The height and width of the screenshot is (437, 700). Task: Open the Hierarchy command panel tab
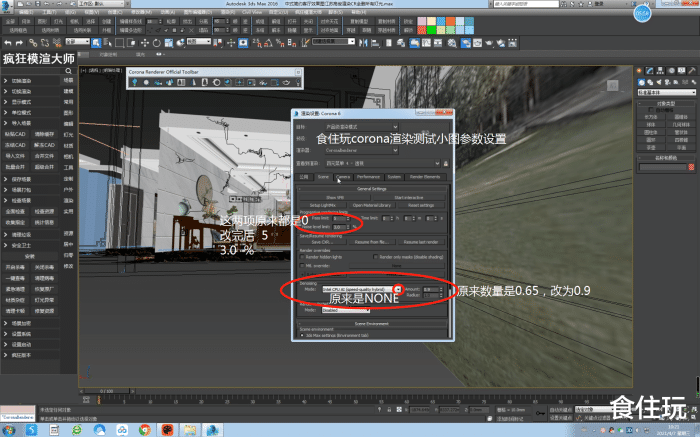[660, 71]
